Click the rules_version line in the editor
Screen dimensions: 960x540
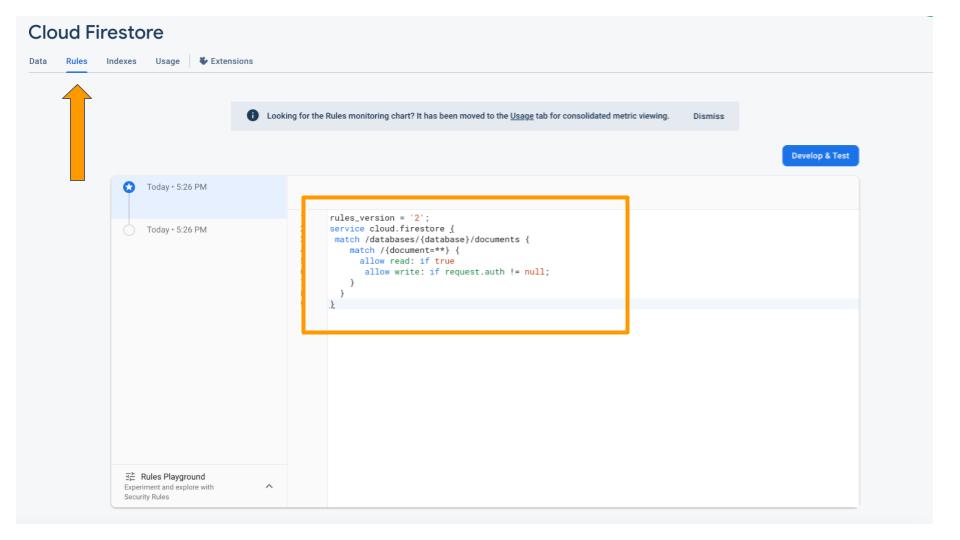[x=380, y=218]
